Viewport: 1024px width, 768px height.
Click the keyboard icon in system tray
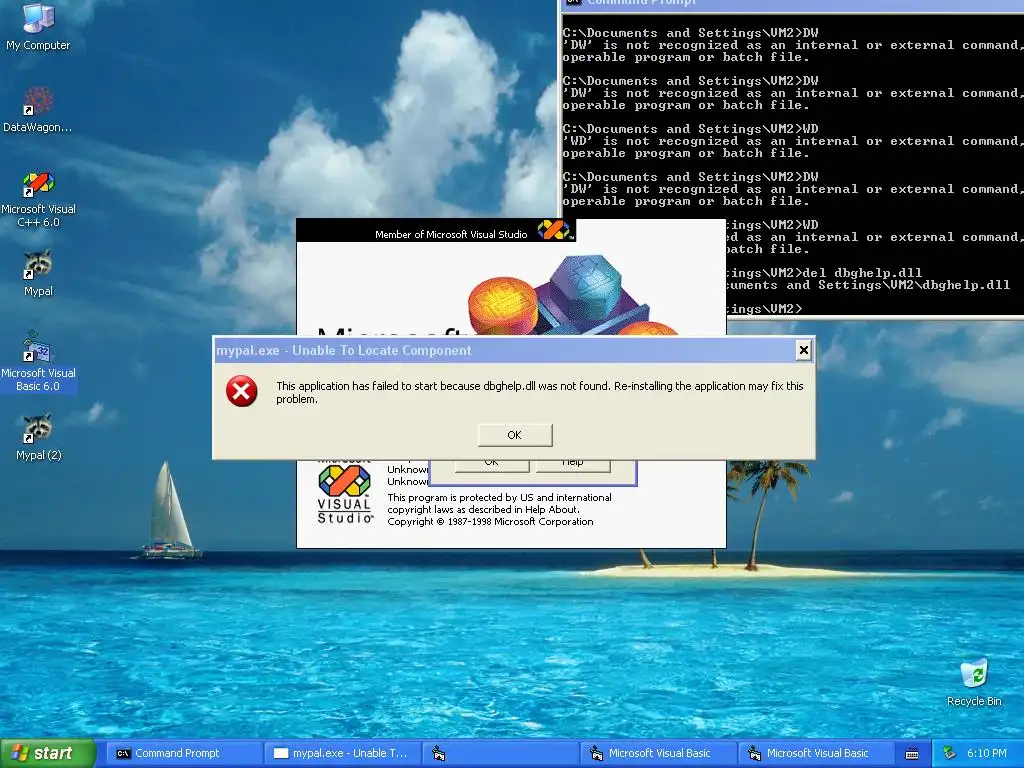[912, 754]
